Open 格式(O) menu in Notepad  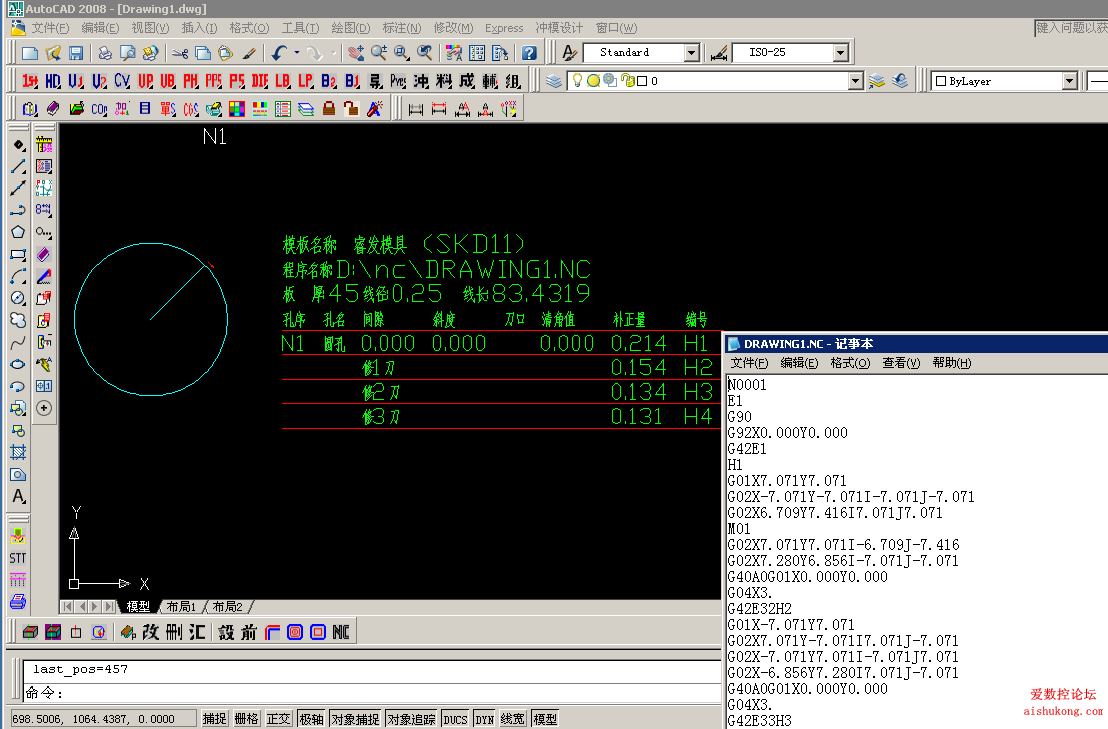(850, 363)
